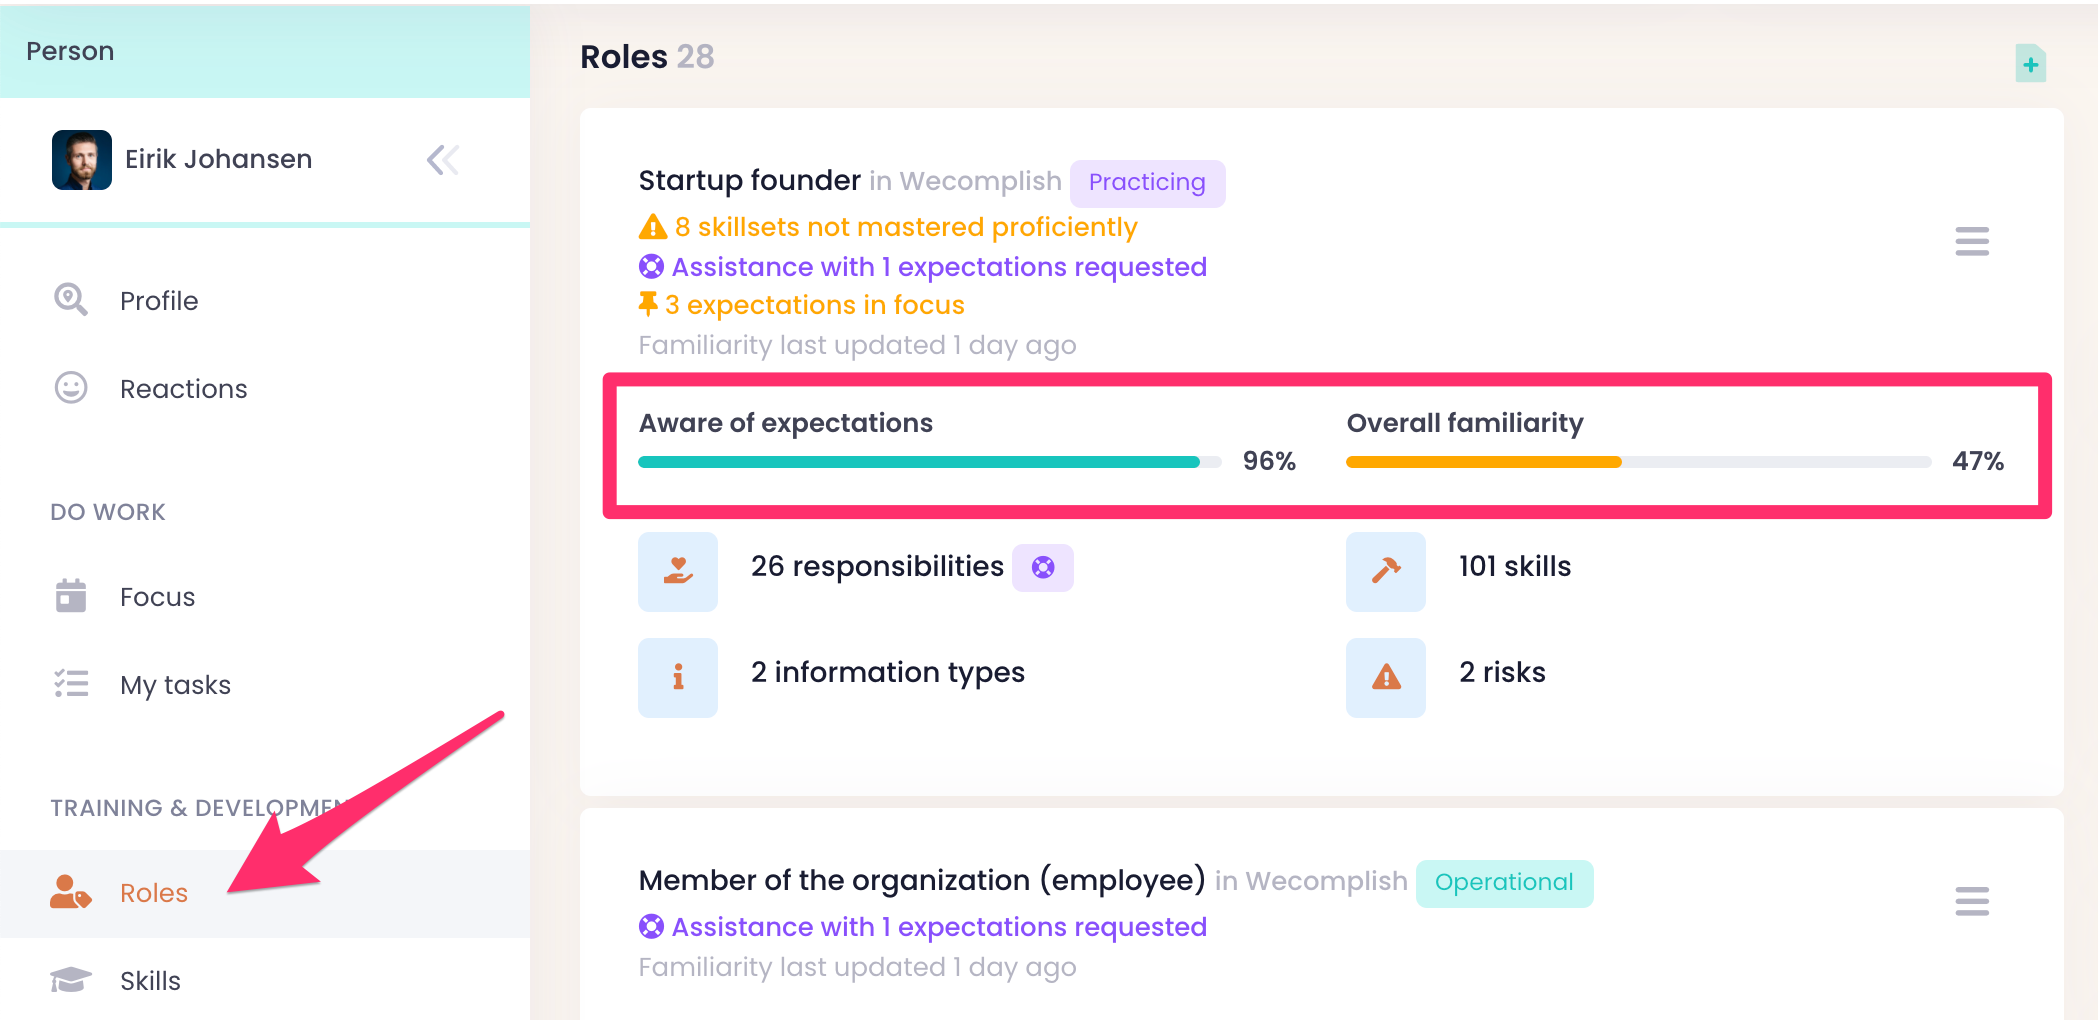Go to Focus in sidebar

point(157,597)
